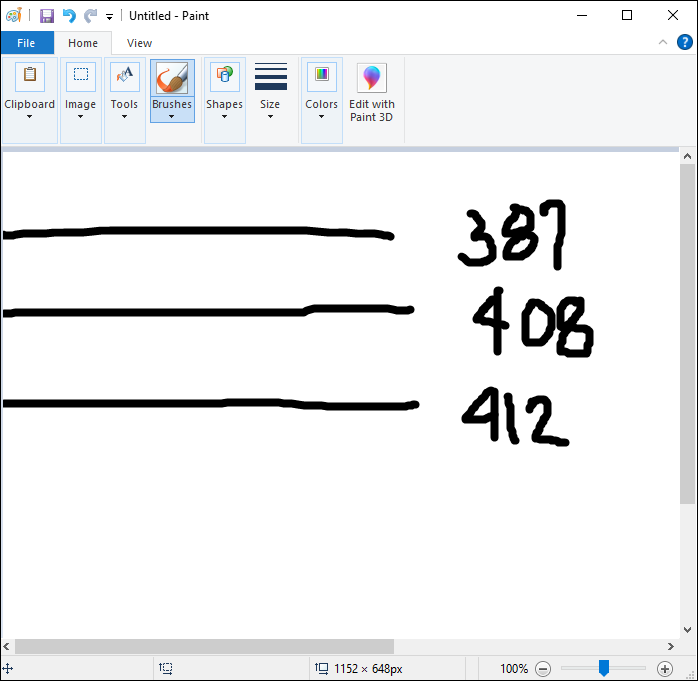Screen dimensions: 698x681
Task: Click the Paint app icon in title bar
Action: (x=14, y=16)
